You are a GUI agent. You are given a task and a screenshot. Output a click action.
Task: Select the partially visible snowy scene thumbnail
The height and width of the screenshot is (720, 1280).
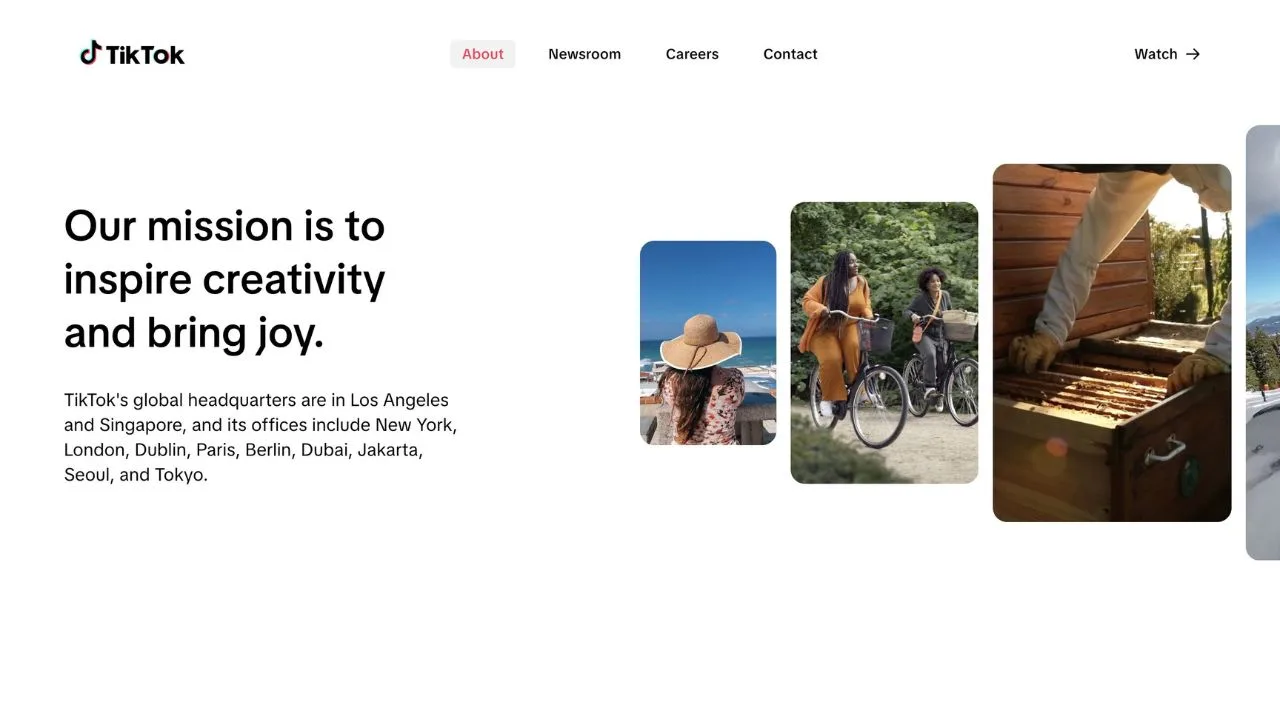pos(1263,342)
